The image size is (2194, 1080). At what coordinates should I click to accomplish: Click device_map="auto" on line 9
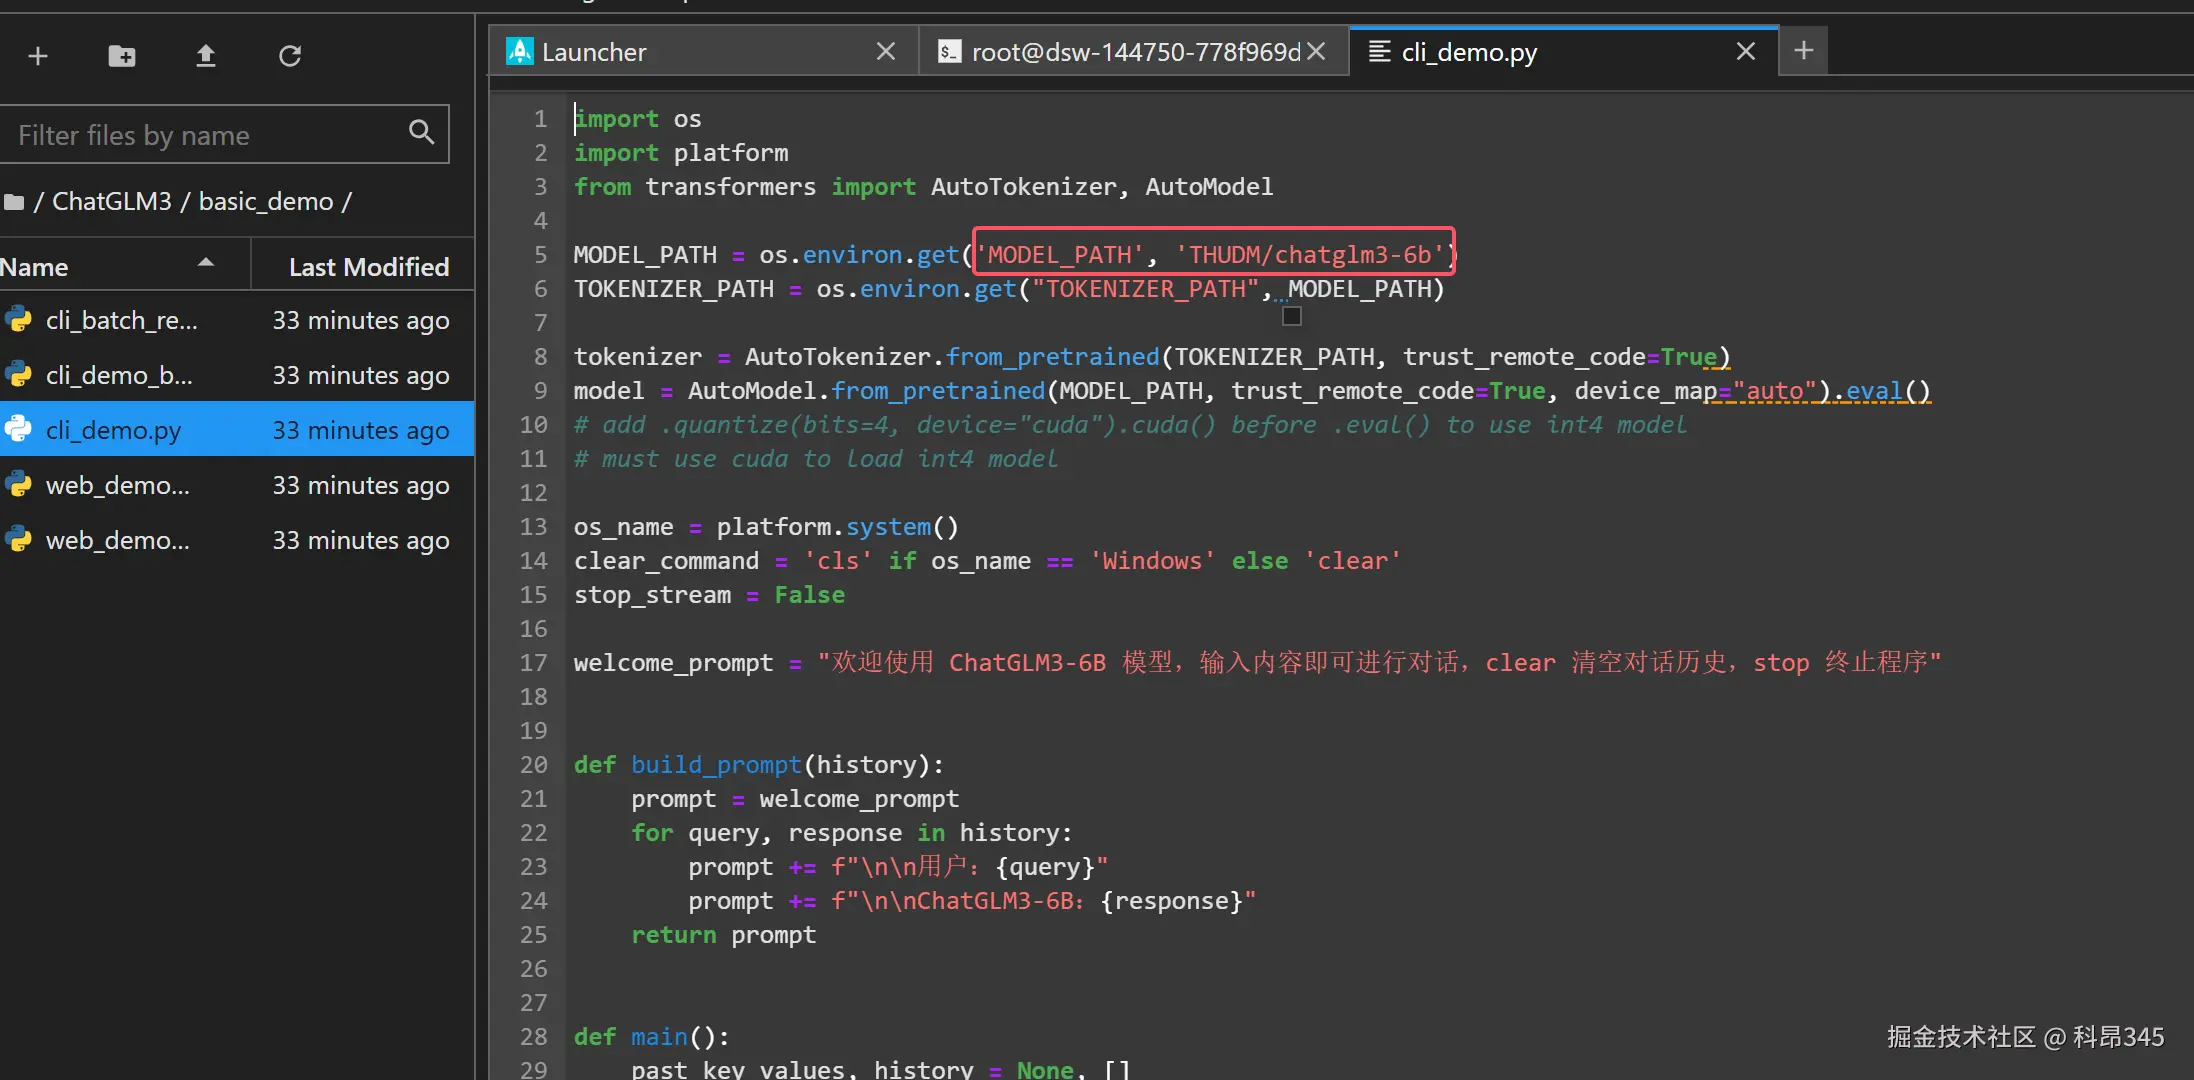(x=1695, y=391)
